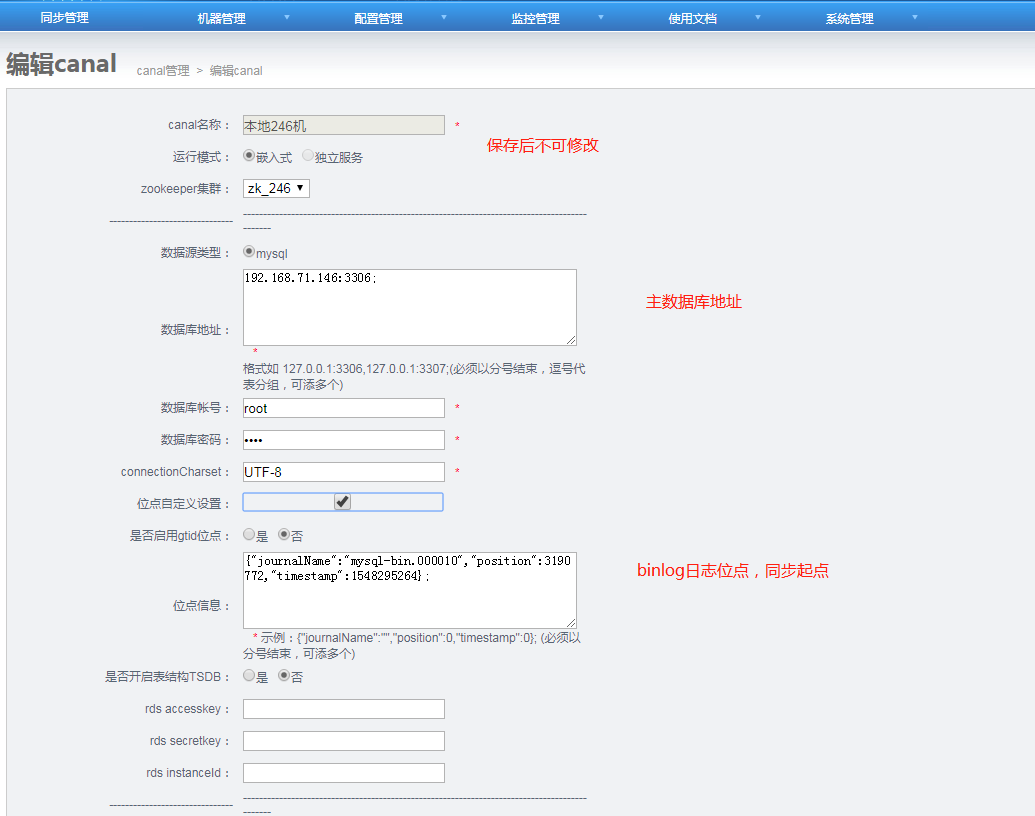
Task: Click the 格式如 127.0.0.1:3306 hint text
Action: pos(414,376)
